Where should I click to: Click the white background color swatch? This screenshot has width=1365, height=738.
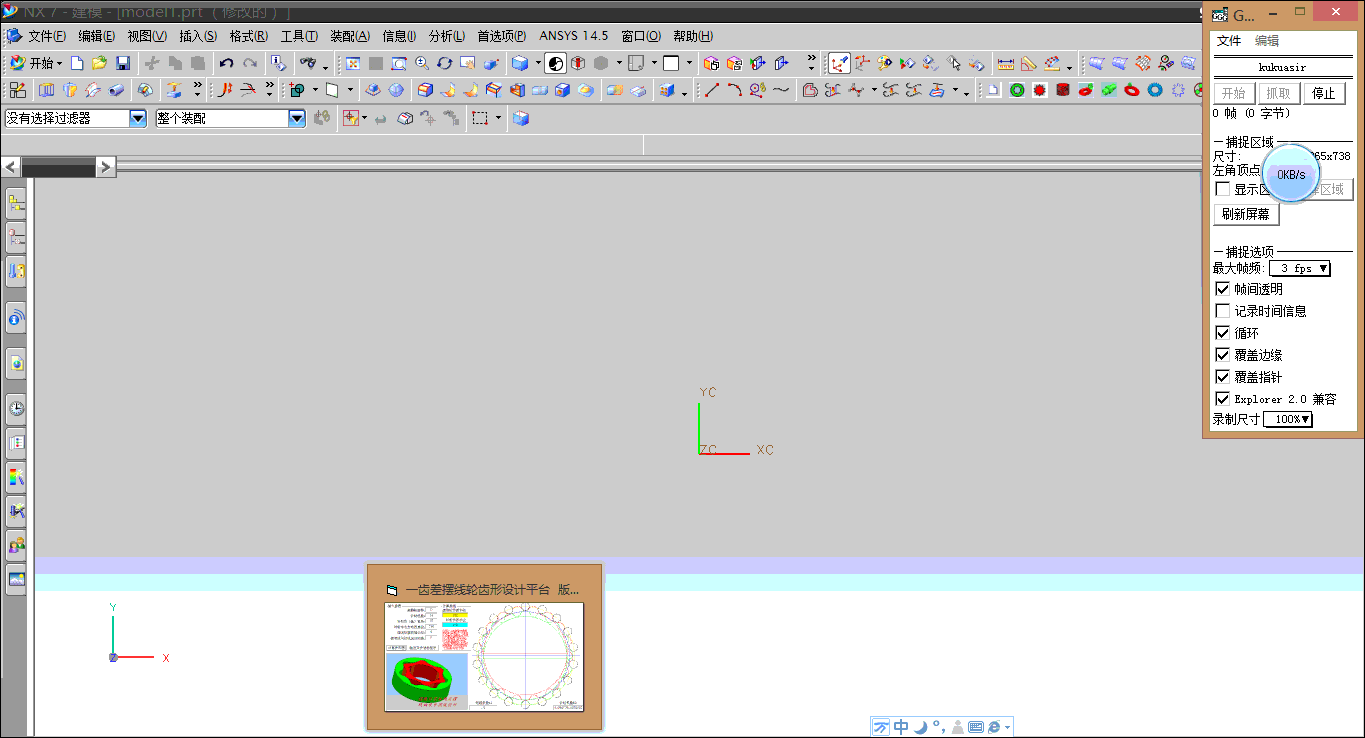point(671,63)
